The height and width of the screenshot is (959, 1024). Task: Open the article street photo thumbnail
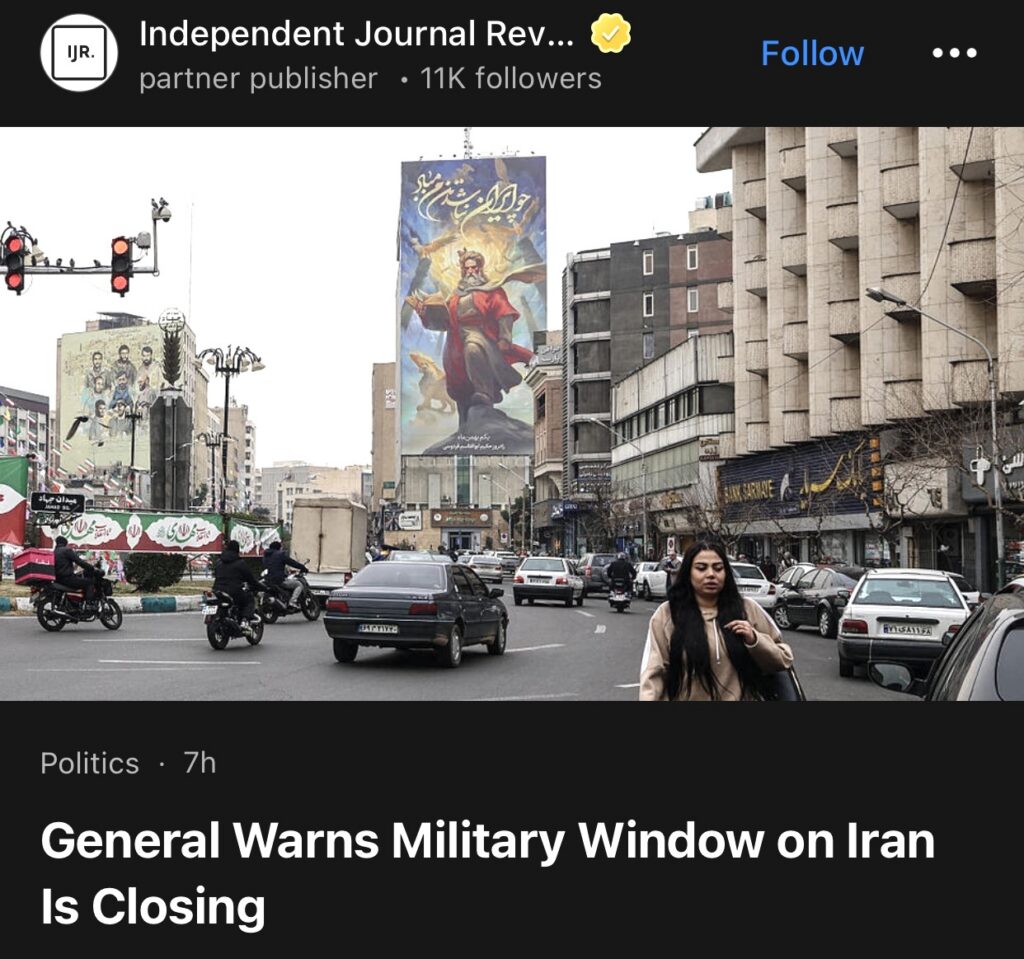click(x=512, y=414)
